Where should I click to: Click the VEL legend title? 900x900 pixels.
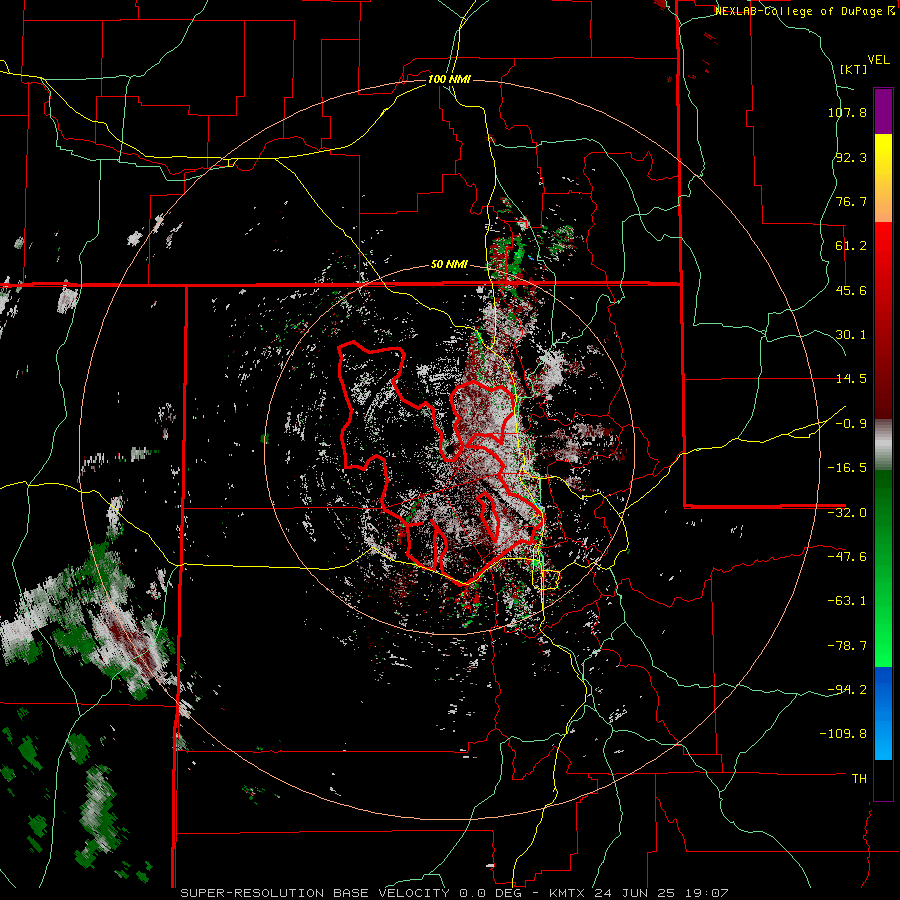click(878, 60)
